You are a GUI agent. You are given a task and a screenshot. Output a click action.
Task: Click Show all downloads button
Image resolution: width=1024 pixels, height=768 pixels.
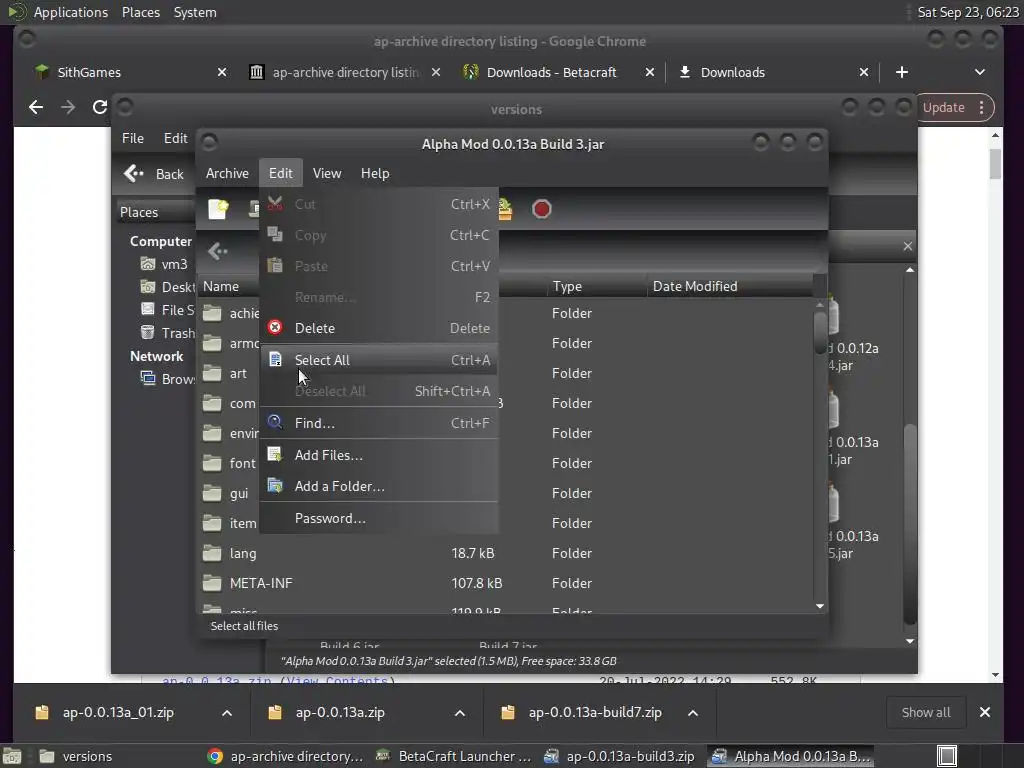(926, 712)
